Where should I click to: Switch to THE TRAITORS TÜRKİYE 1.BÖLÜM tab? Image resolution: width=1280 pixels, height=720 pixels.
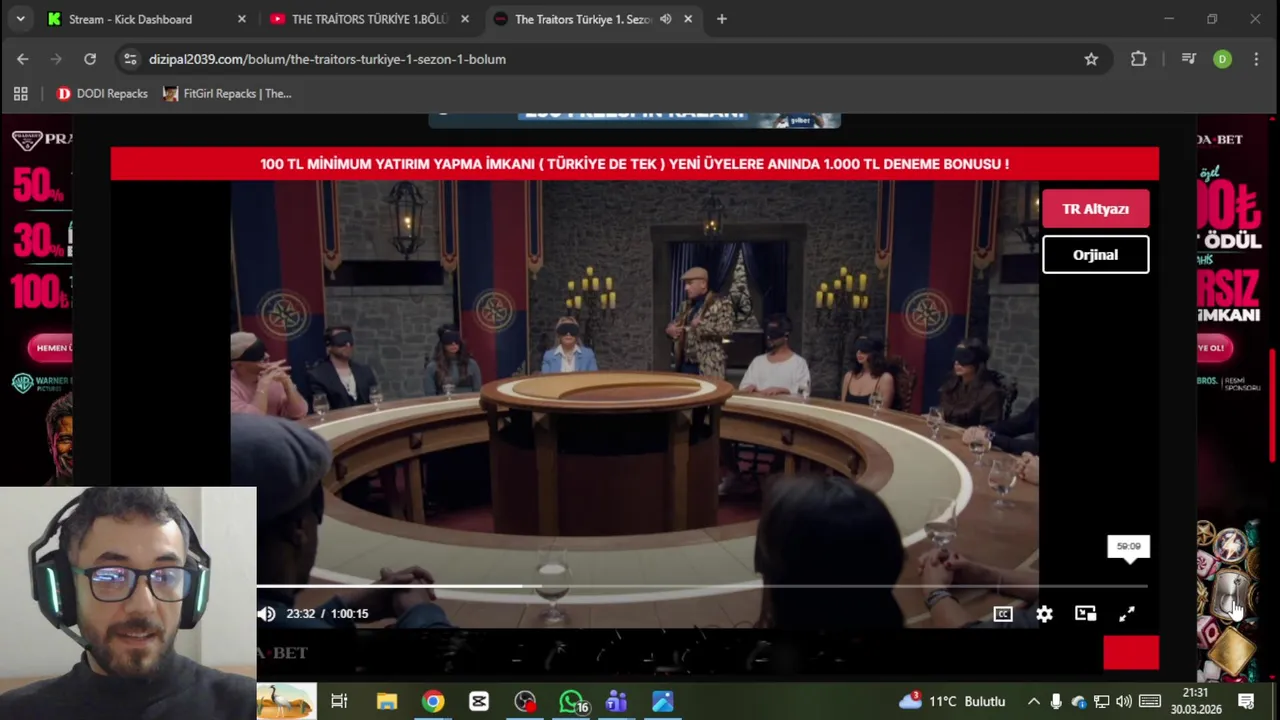pos(370,19)
